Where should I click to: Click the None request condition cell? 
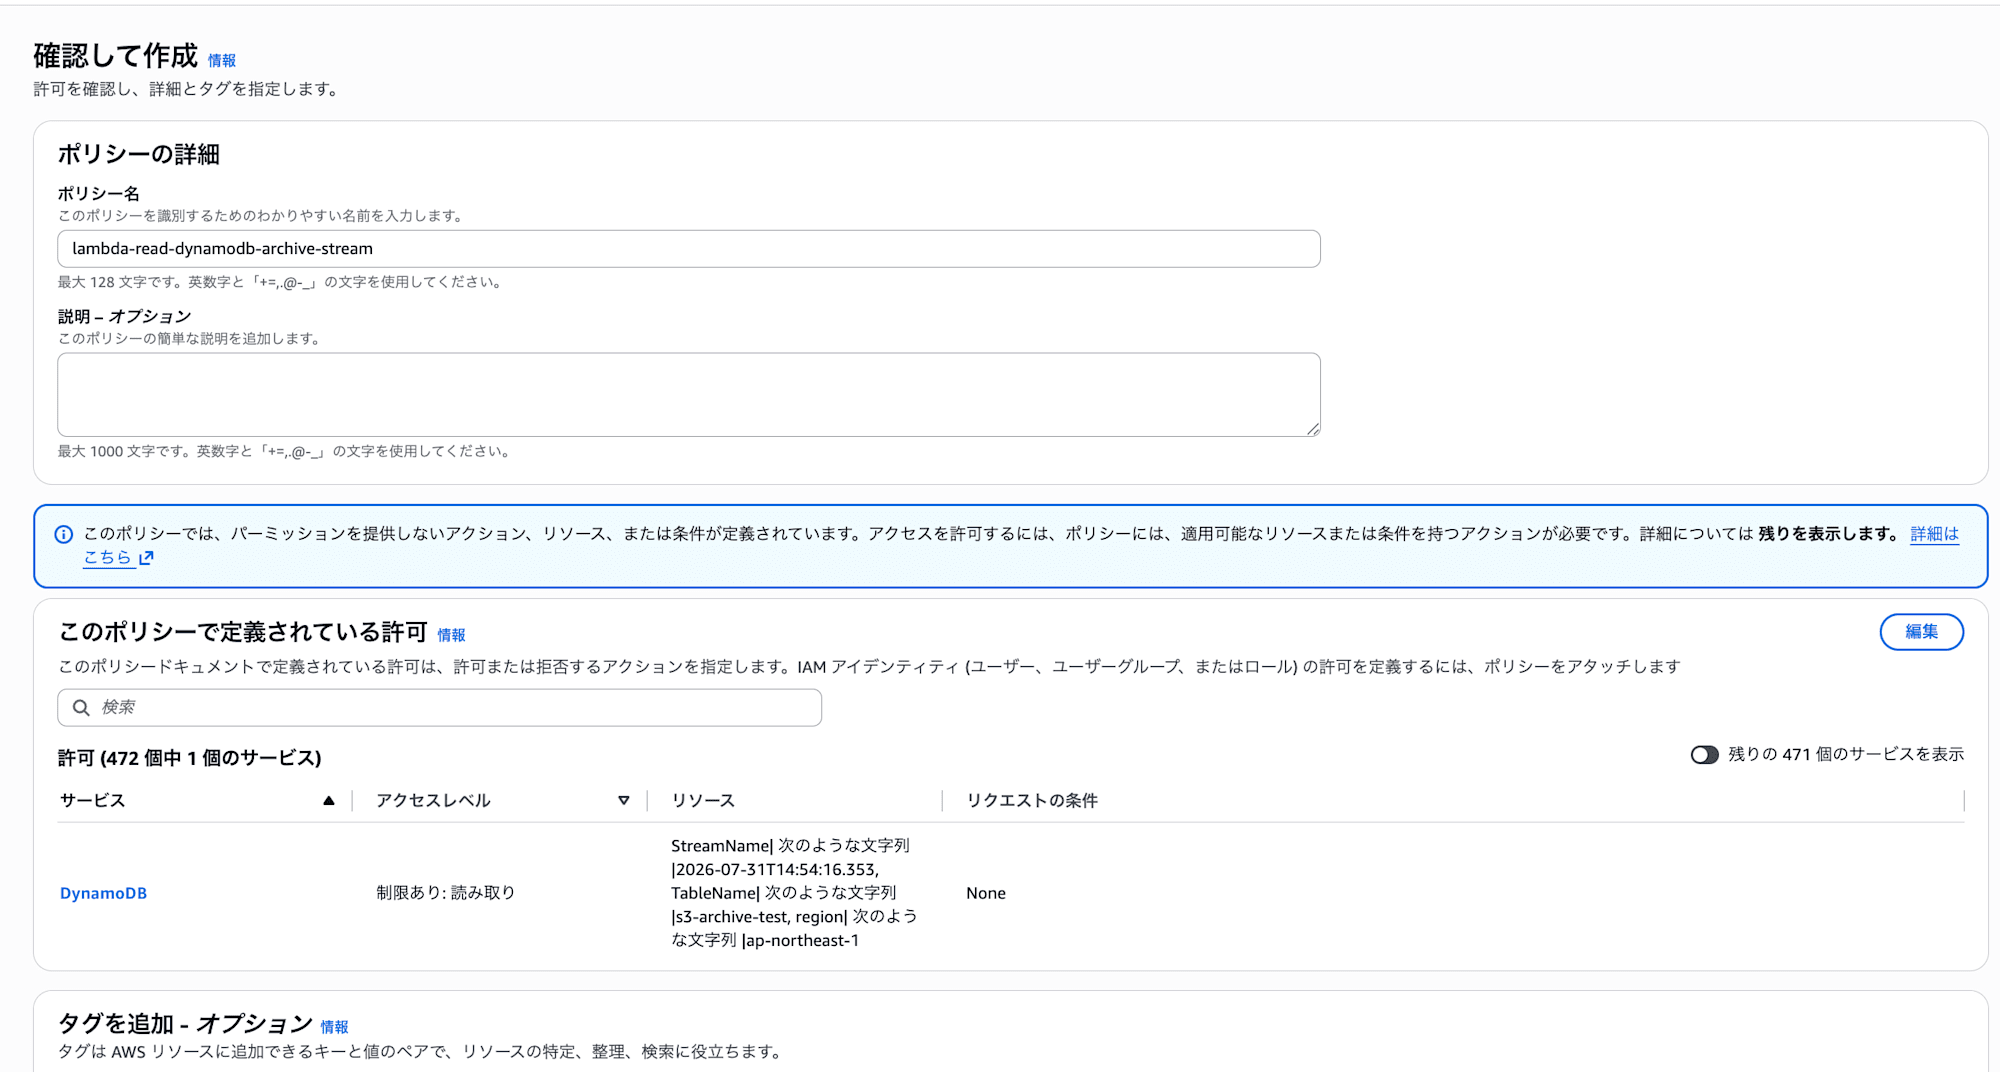[x=986, y=893]
